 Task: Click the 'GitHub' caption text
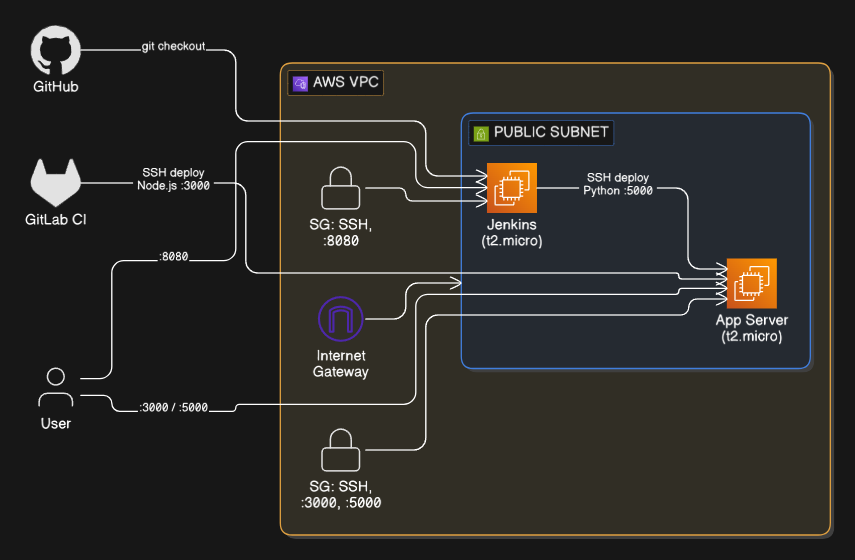point(56,87)
